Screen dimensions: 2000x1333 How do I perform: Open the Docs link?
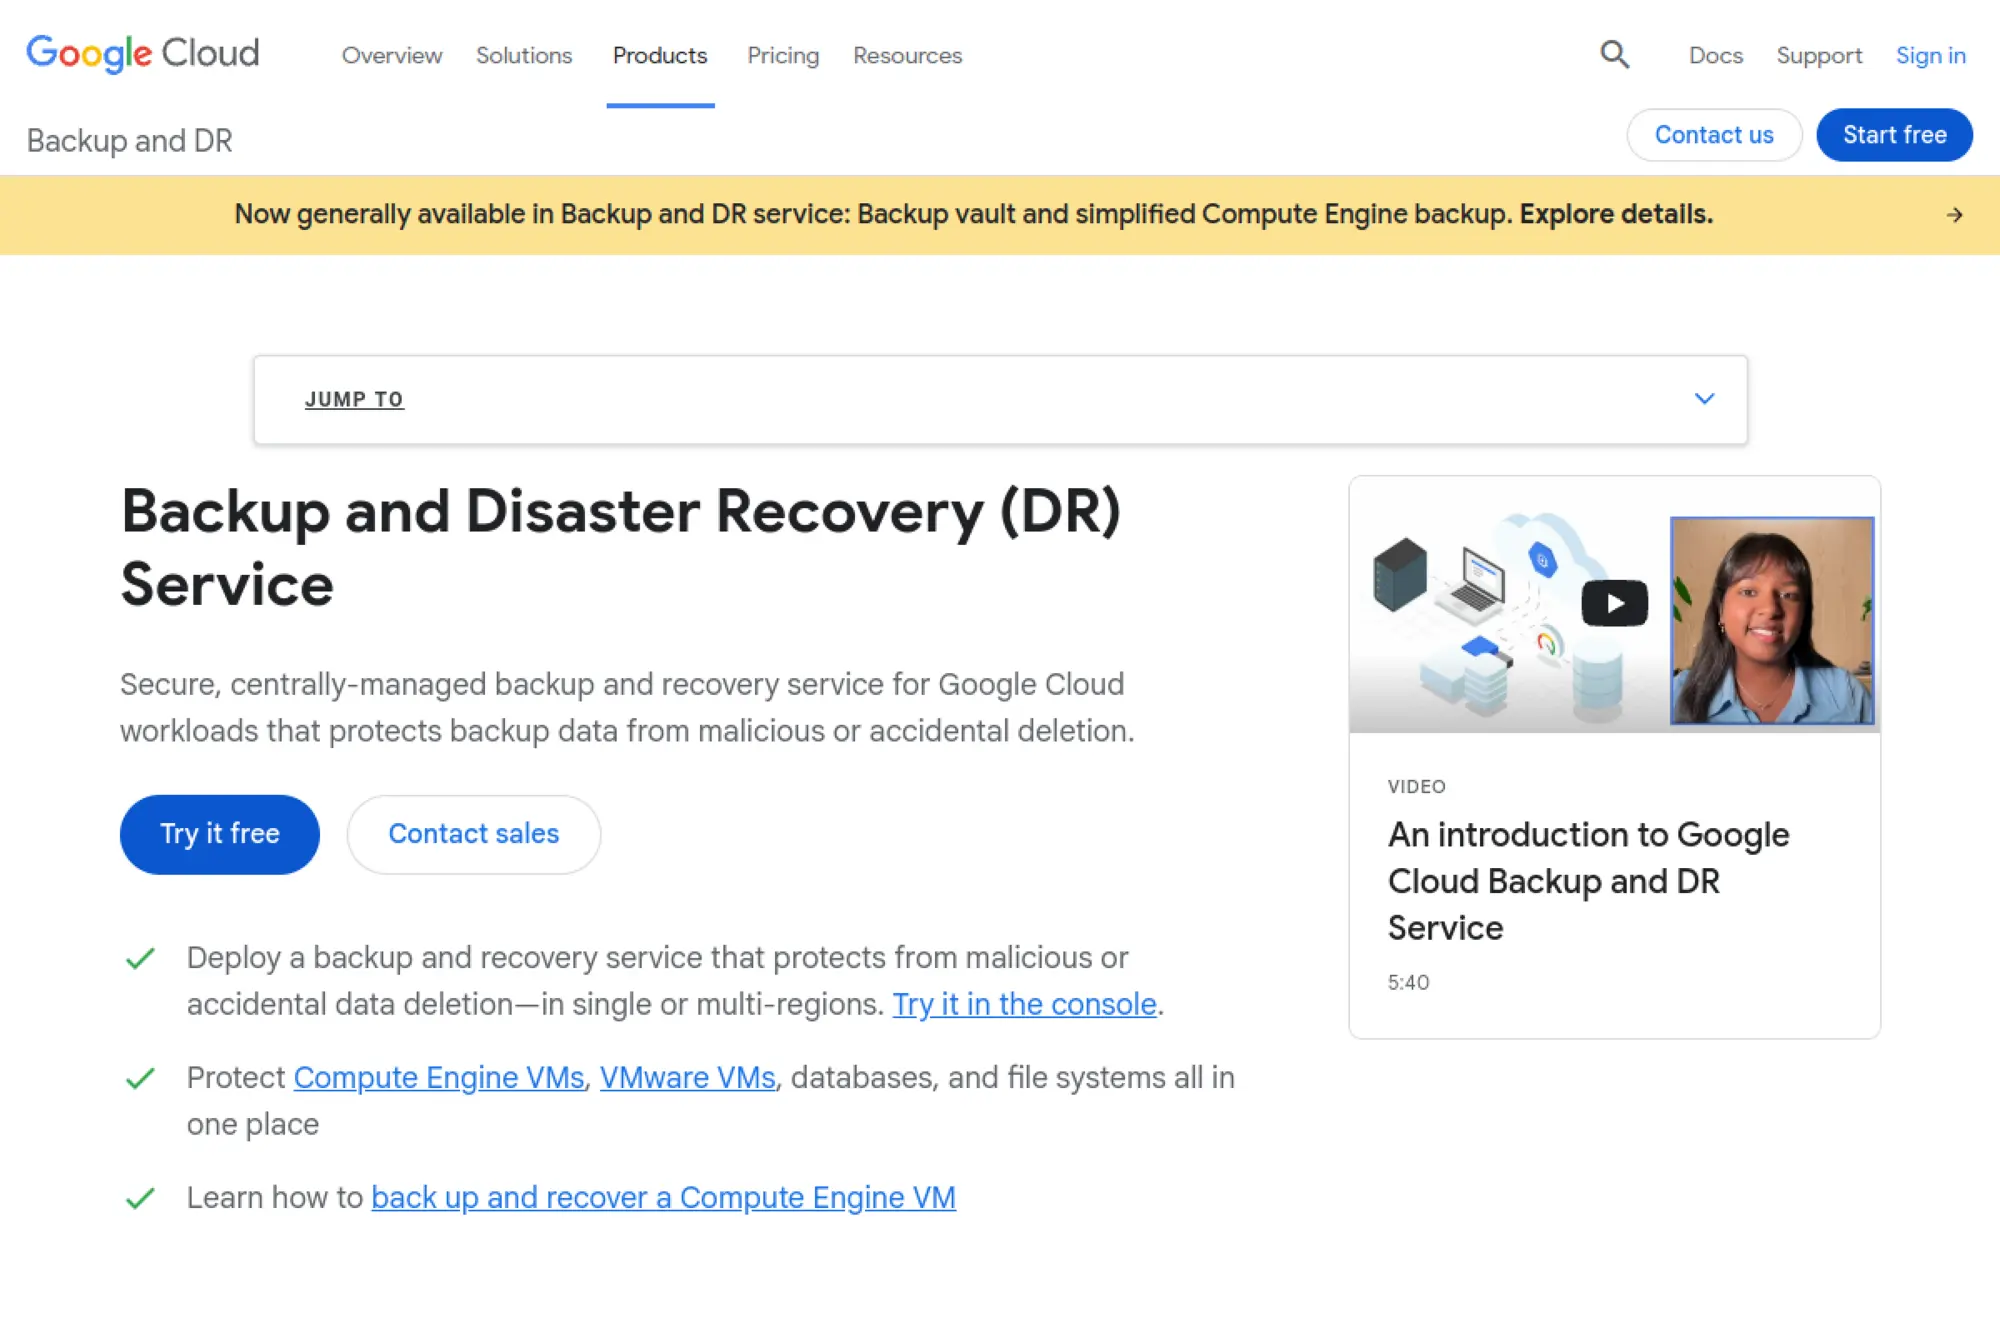coord(1715,56)
